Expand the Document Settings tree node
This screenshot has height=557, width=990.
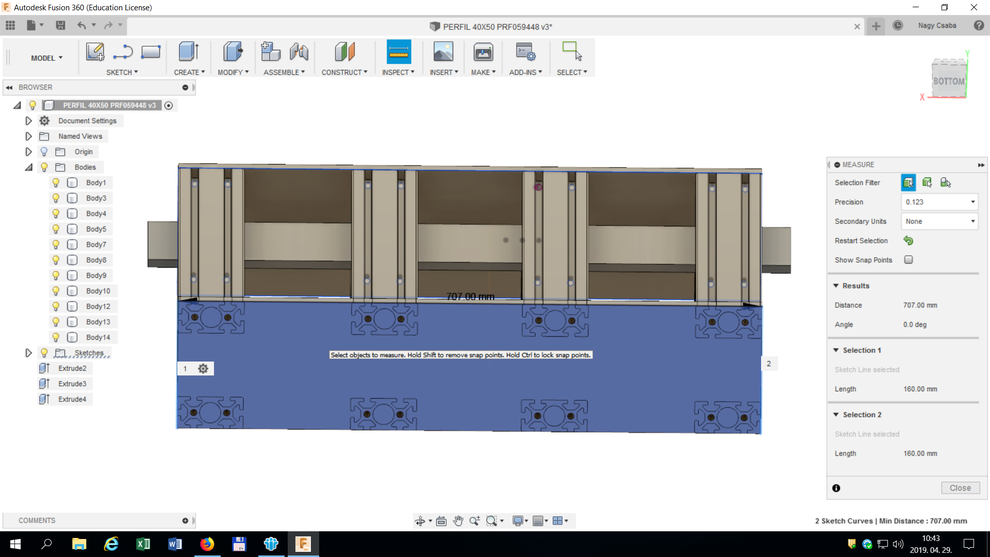tap(29, 121)
